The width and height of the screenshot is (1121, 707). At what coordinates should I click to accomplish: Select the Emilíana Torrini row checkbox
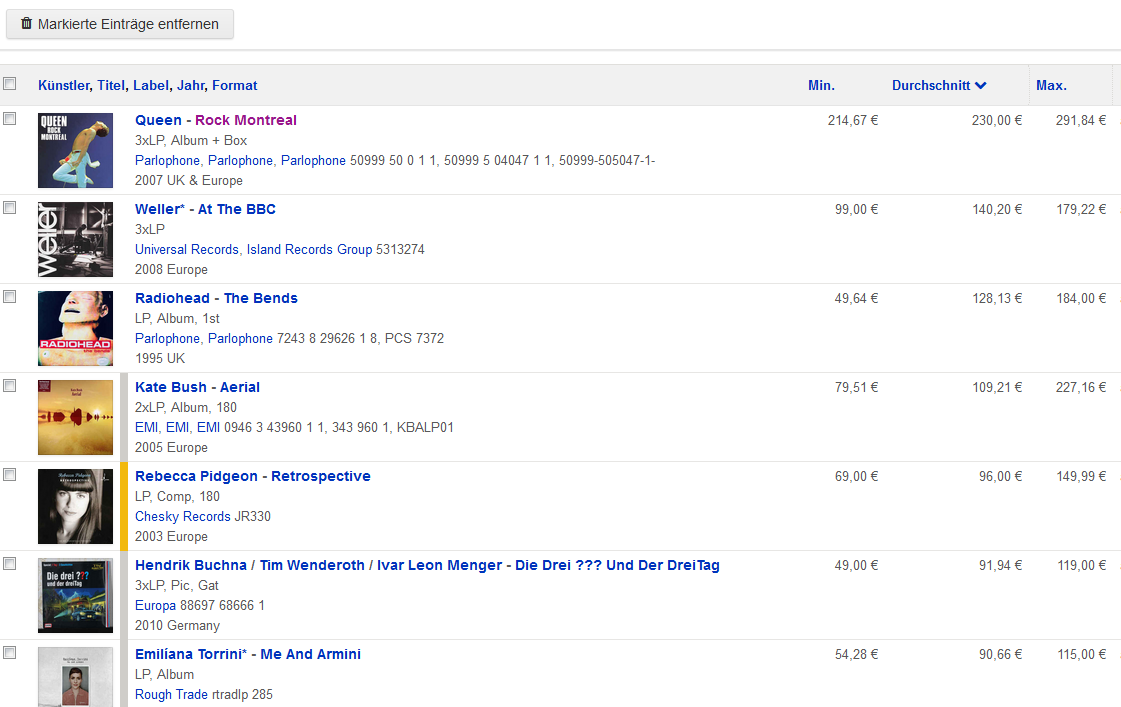point(9,653)
